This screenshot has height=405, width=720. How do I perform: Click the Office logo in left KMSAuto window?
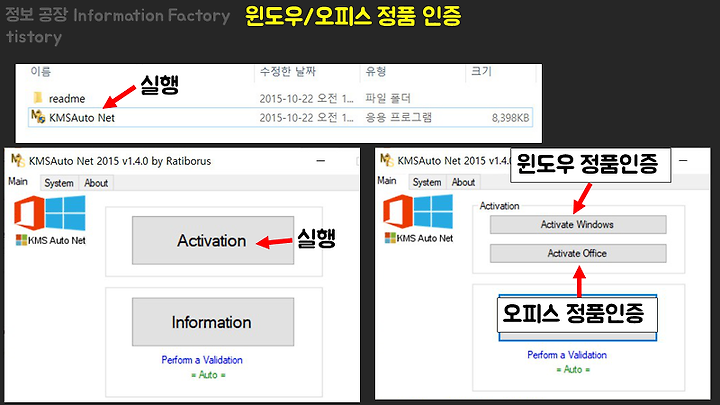pyautogui.click(x=29, y=213)
